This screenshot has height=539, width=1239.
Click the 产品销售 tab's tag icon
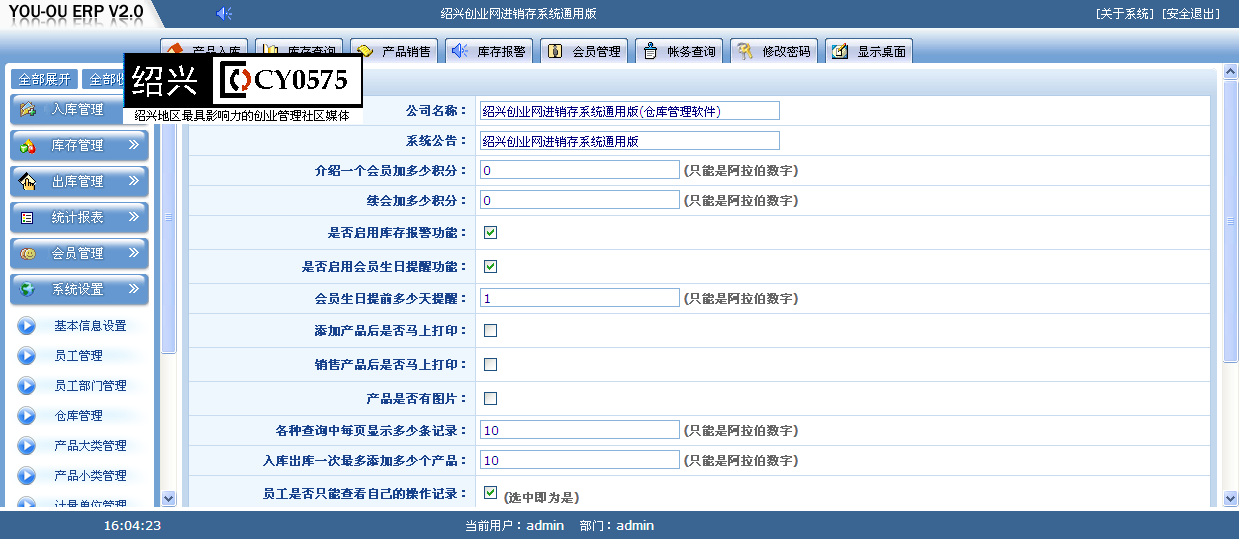tap(365, 51)
